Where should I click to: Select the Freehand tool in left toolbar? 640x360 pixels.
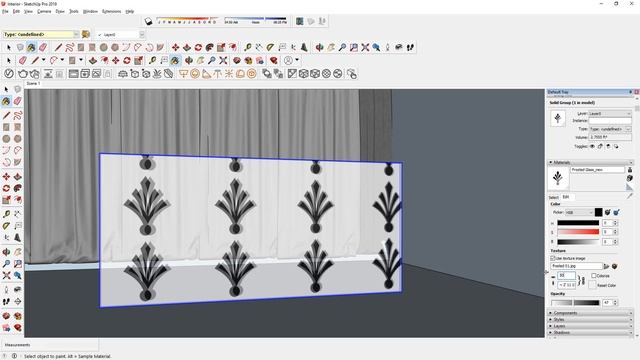tap(18, 116)
